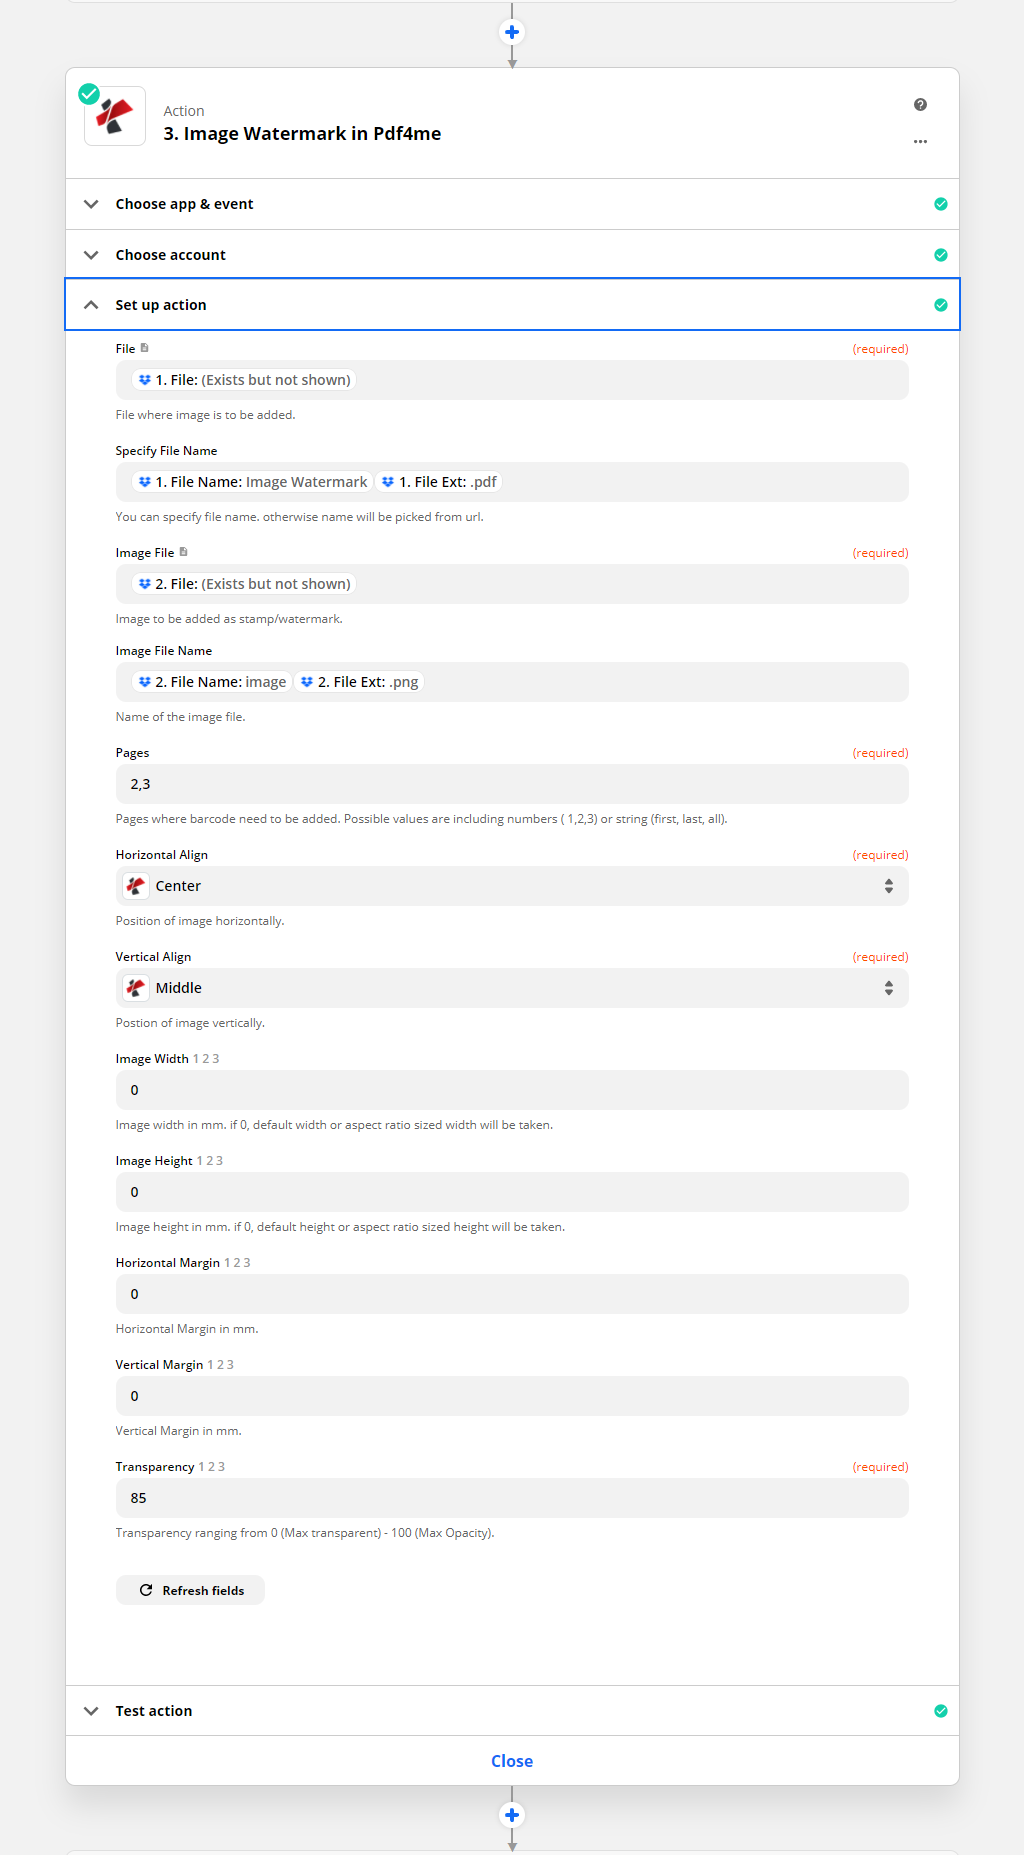Click the Pdf4me app logo icon
This screenshot has height=1855, width=1024.
tap(115, 116)
